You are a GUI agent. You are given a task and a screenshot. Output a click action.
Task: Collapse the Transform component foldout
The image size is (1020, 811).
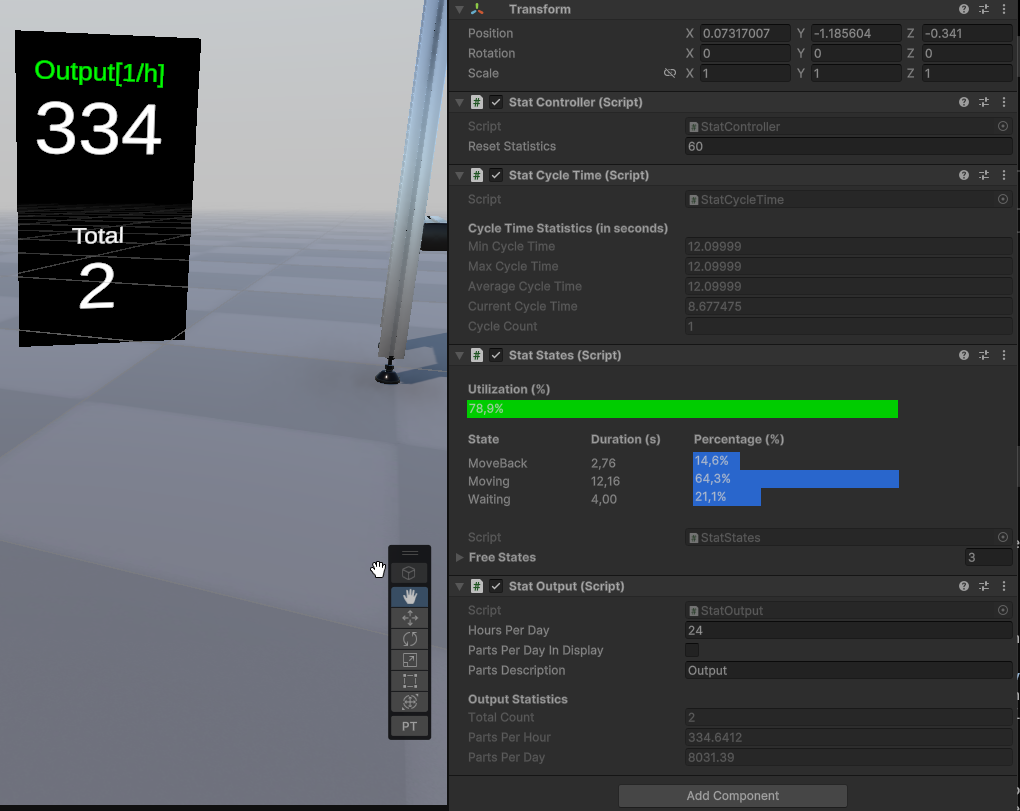coord(459,9)
